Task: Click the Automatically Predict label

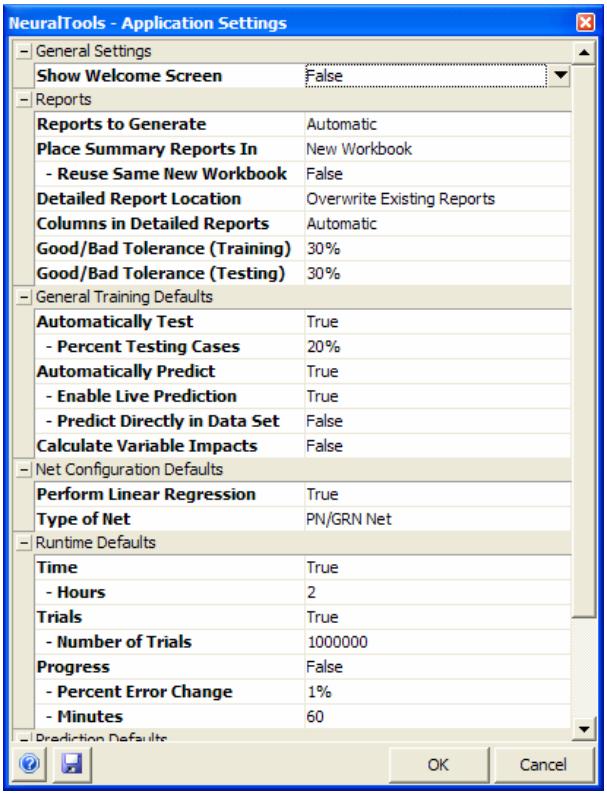Action: (126, 371)
